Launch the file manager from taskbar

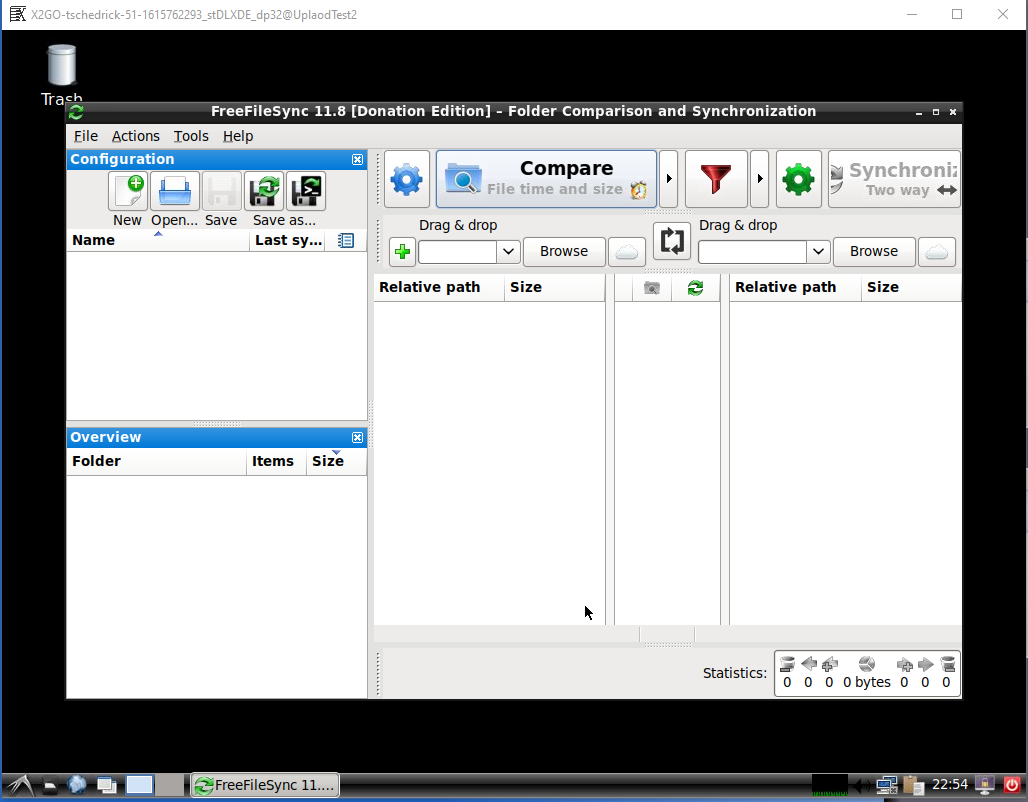(50, 785)
